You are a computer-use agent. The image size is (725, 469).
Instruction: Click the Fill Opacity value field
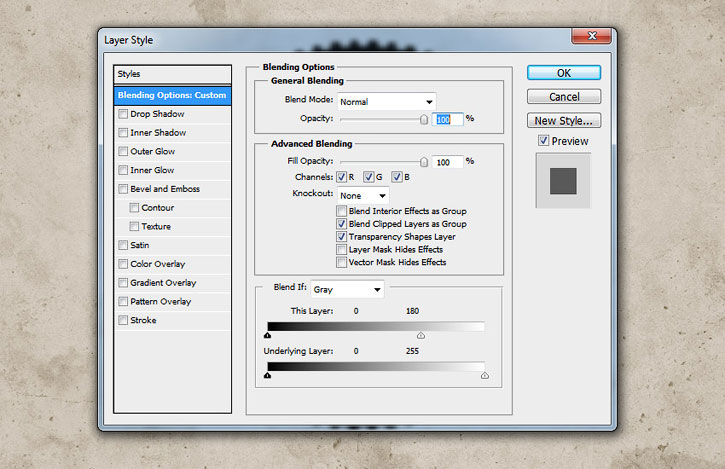(448, 162)
